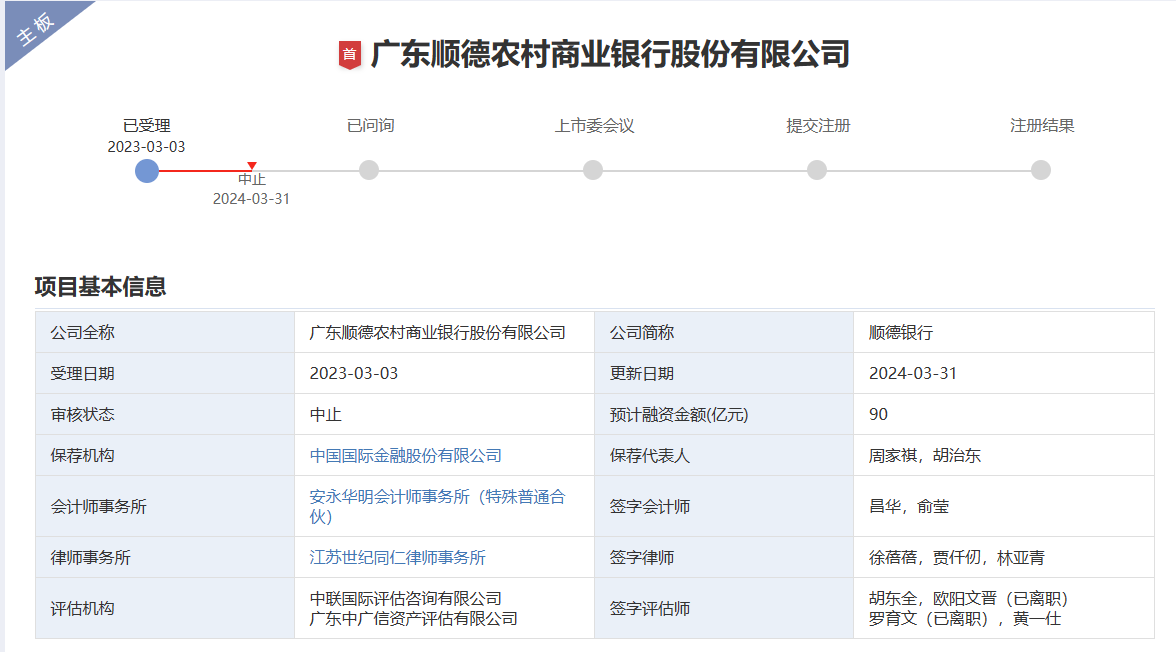Click the 上市委会议 stage circle
The width and height of the screenshot is (1176, 652).
pyautogui.click(x=593, y=170)
